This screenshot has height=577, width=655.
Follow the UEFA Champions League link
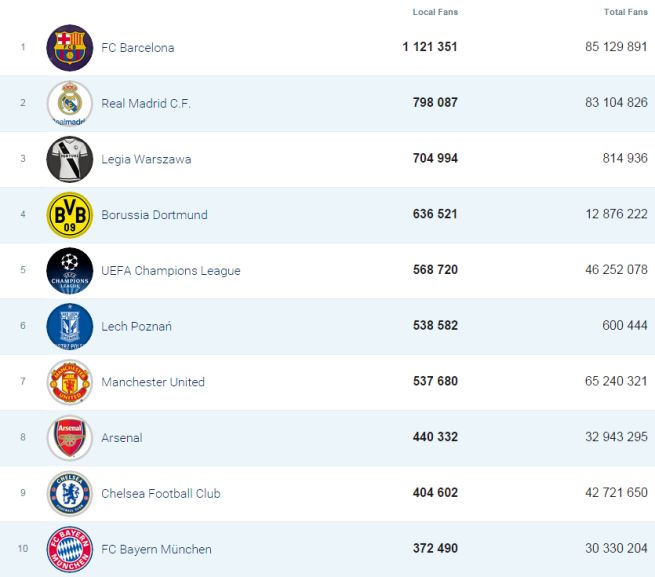(x=171, y=271)
